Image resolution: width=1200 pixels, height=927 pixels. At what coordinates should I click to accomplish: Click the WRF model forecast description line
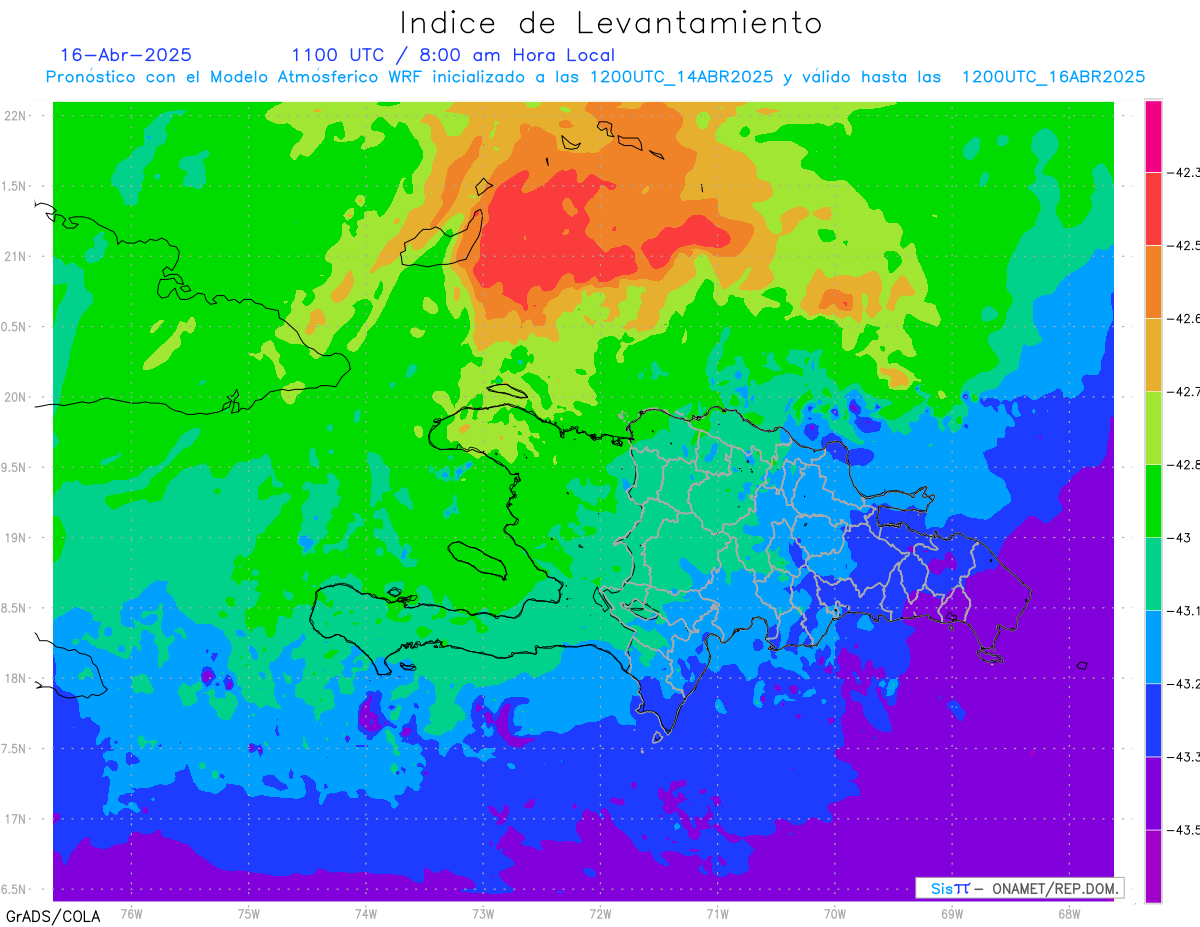coord(595,77)
